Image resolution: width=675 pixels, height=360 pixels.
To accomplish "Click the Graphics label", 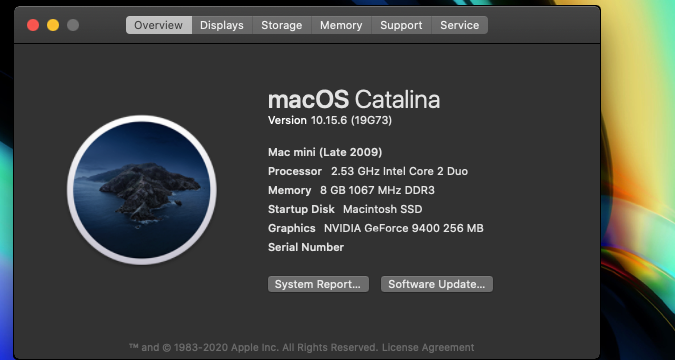I will point(291,228).
